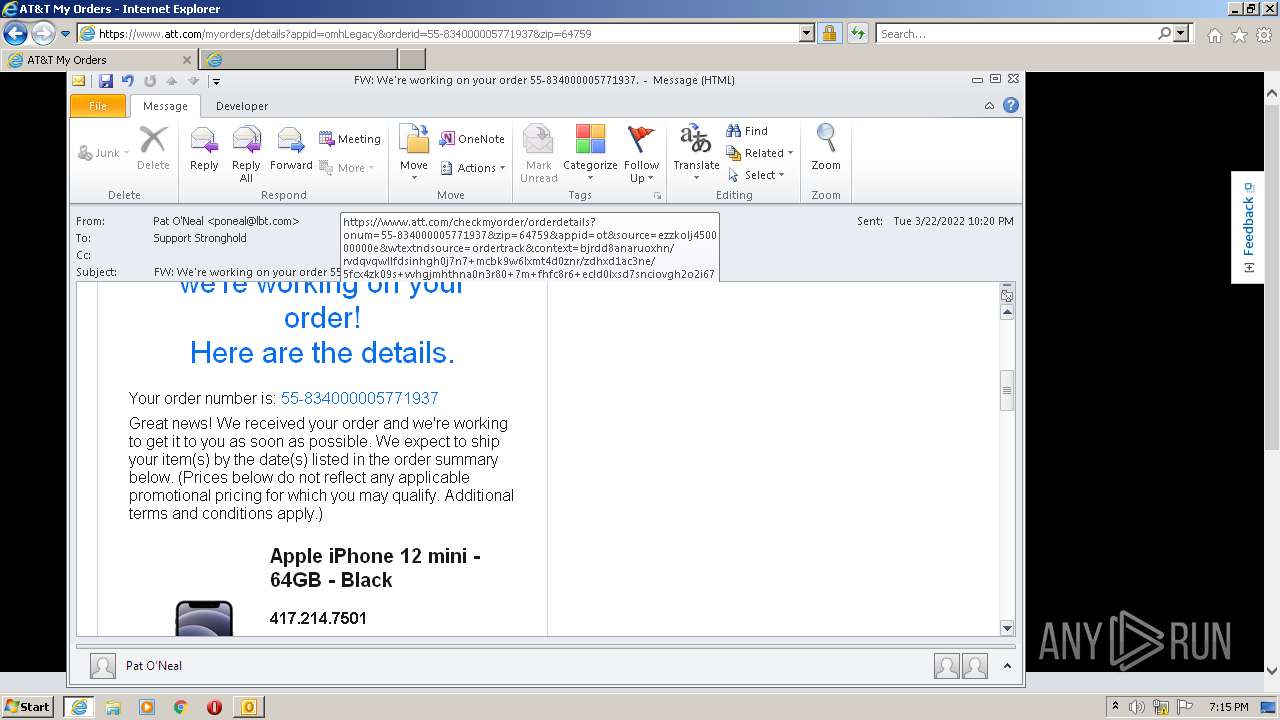The height and width of the screenshot is (720, 1280).
Task: Click the Undo arrow in quick access toolbar
Action: click(x=128, y=81)
